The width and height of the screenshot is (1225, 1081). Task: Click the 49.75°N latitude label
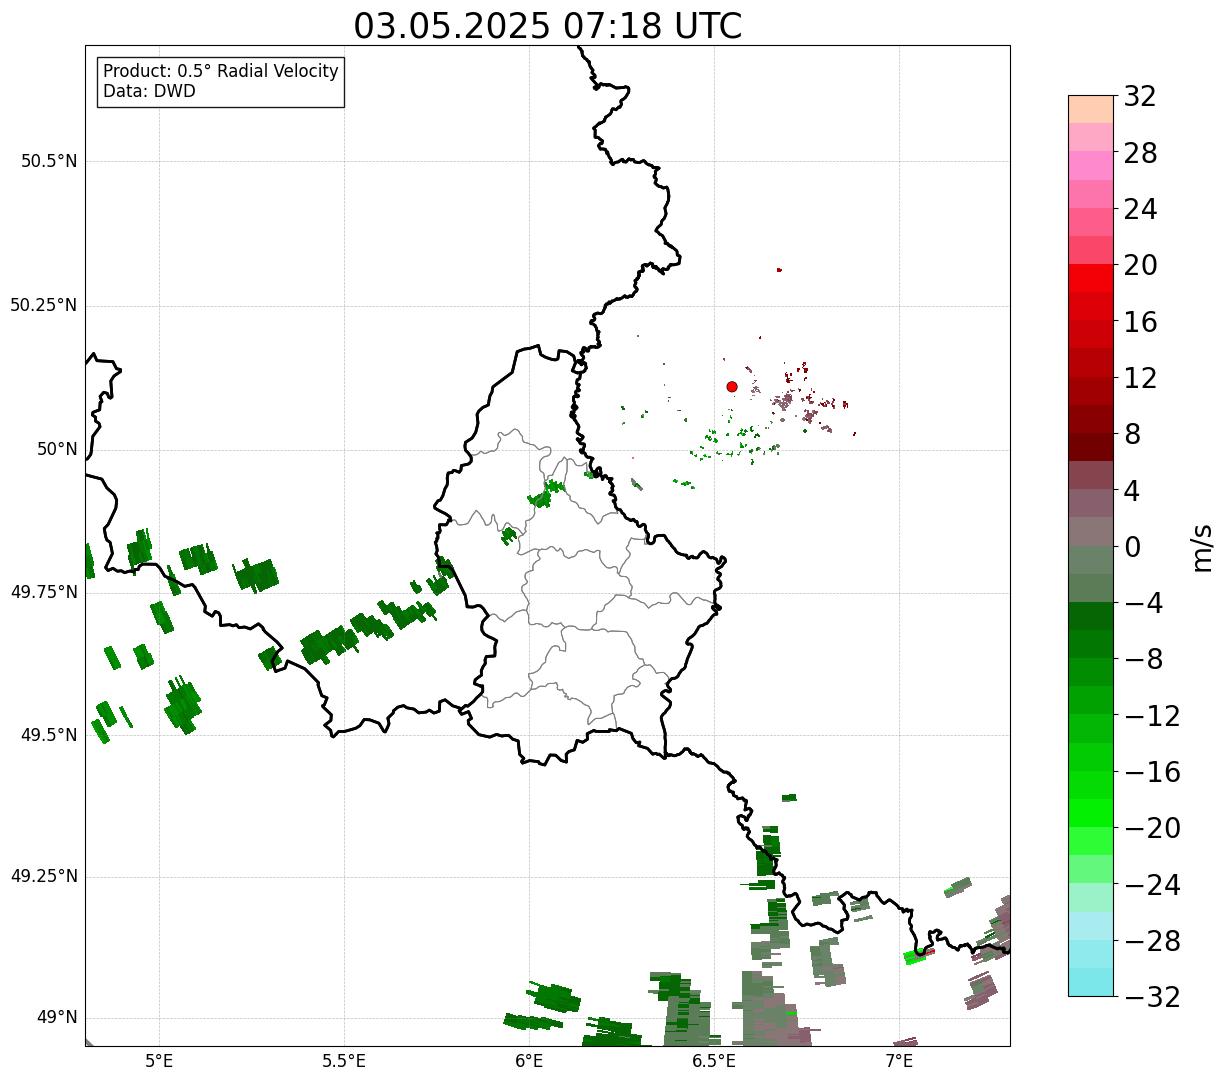pyautogui.click(x=44, y=592)
